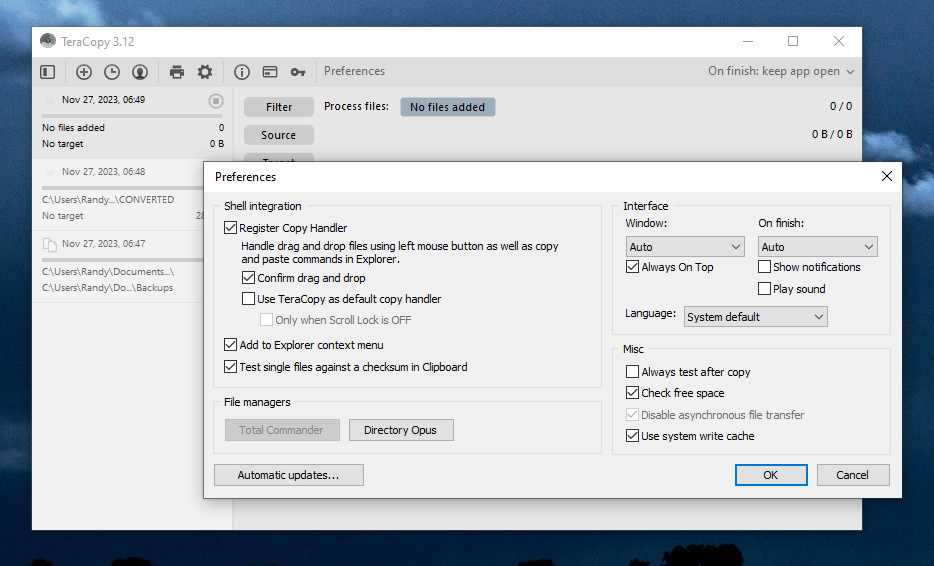Toggle Use system write cache
This screenshot has width=934, height=566.
[633, 436]
